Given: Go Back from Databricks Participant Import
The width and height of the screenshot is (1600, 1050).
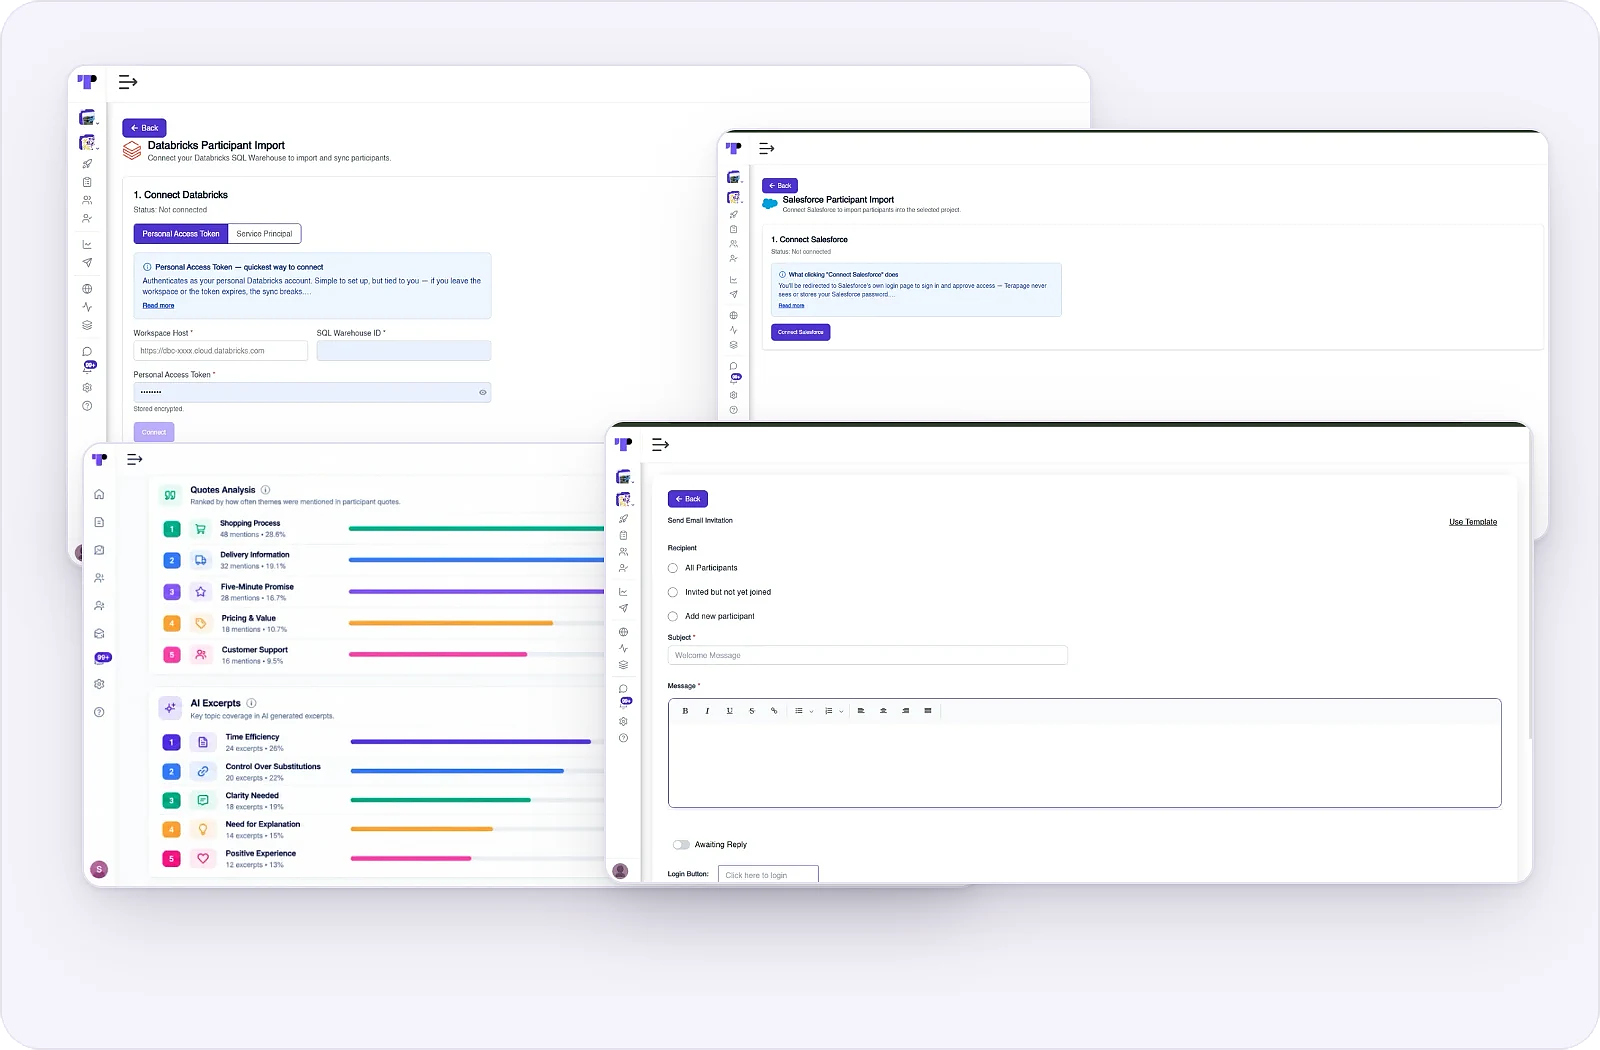Looking at the screenshot, I should [x=144, y=128].
